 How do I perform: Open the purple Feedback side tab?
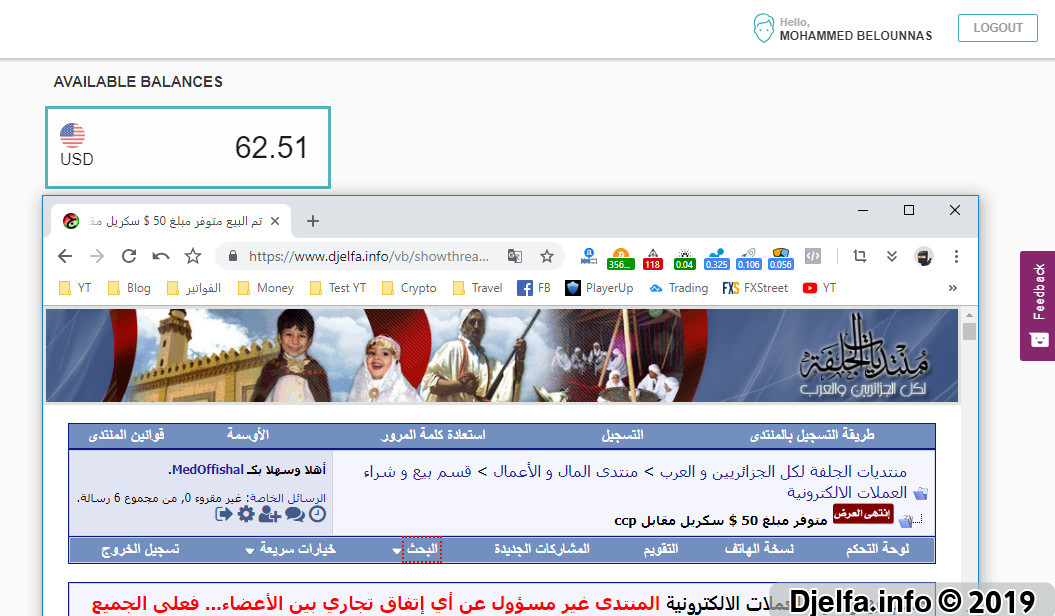[x=1038, y=306]
